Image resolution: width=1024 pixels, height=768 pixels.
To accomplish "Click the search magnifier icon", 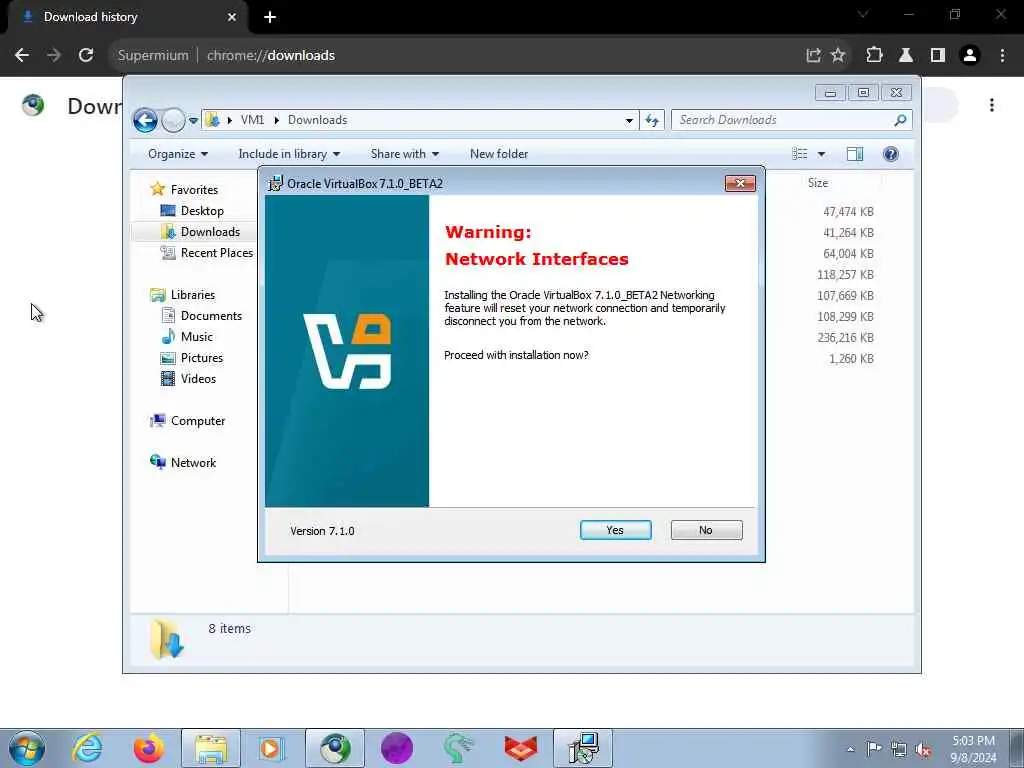I will tap(901, 120).
